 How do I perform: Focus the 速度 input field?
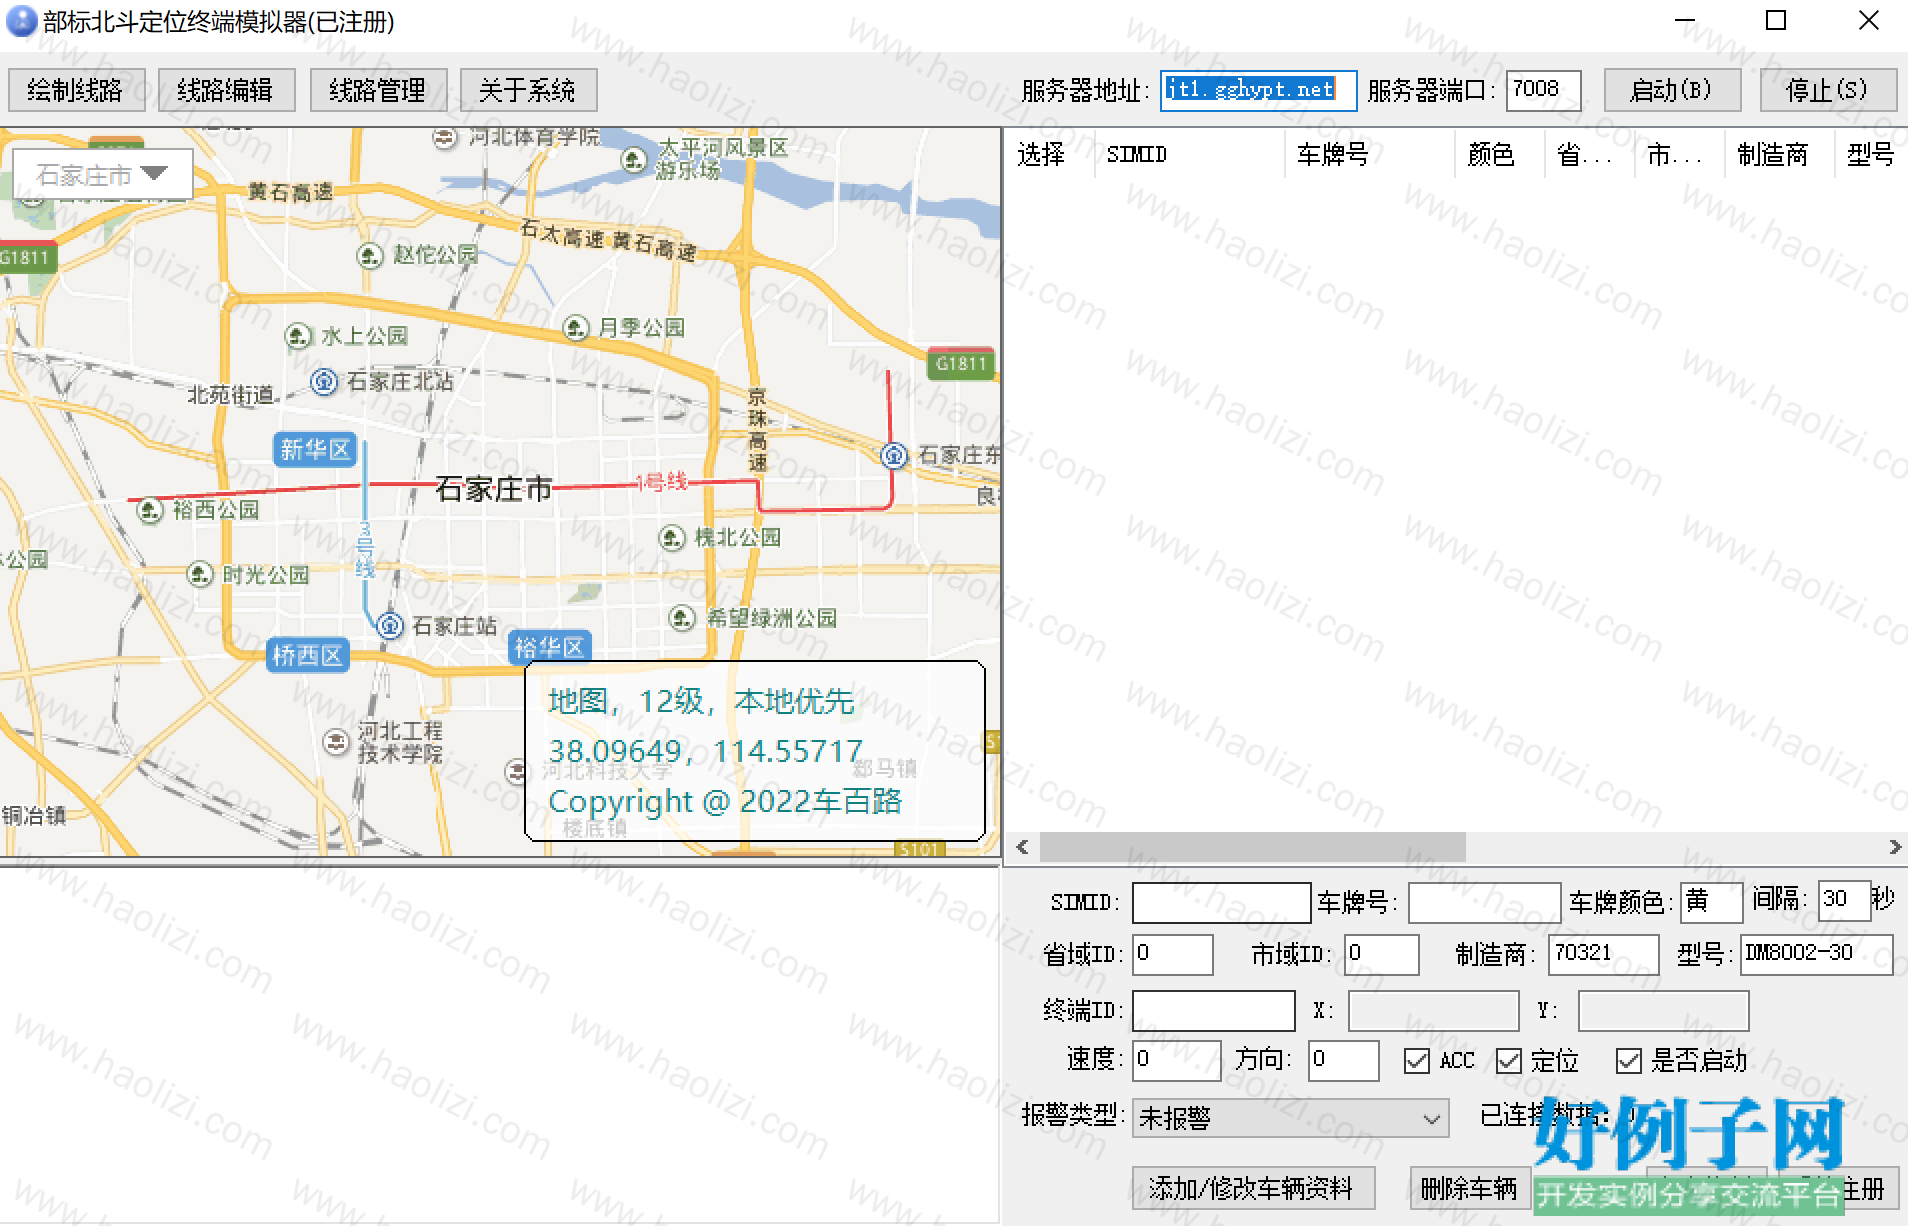tap(1177, 1060)
